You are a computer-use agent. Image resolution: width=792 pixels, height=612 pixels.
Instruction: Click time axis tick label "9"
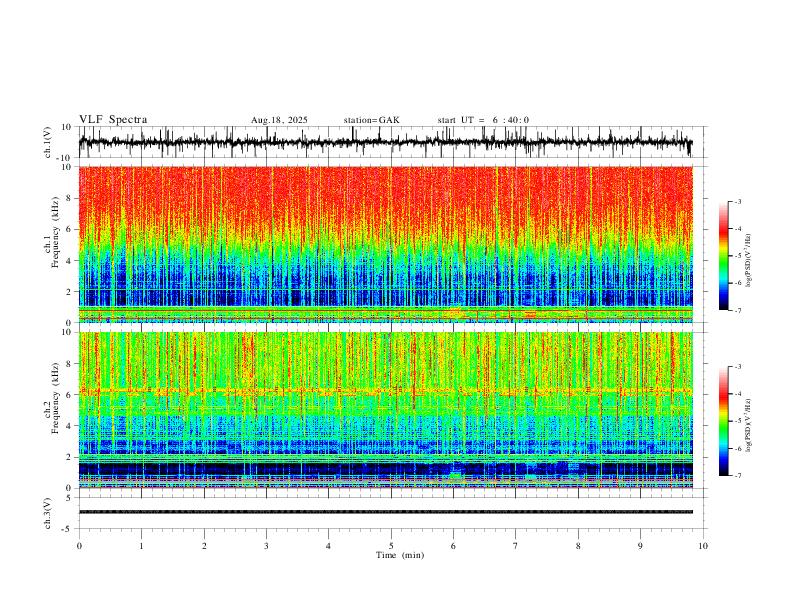pyautogui.click(x=640, y=546)
